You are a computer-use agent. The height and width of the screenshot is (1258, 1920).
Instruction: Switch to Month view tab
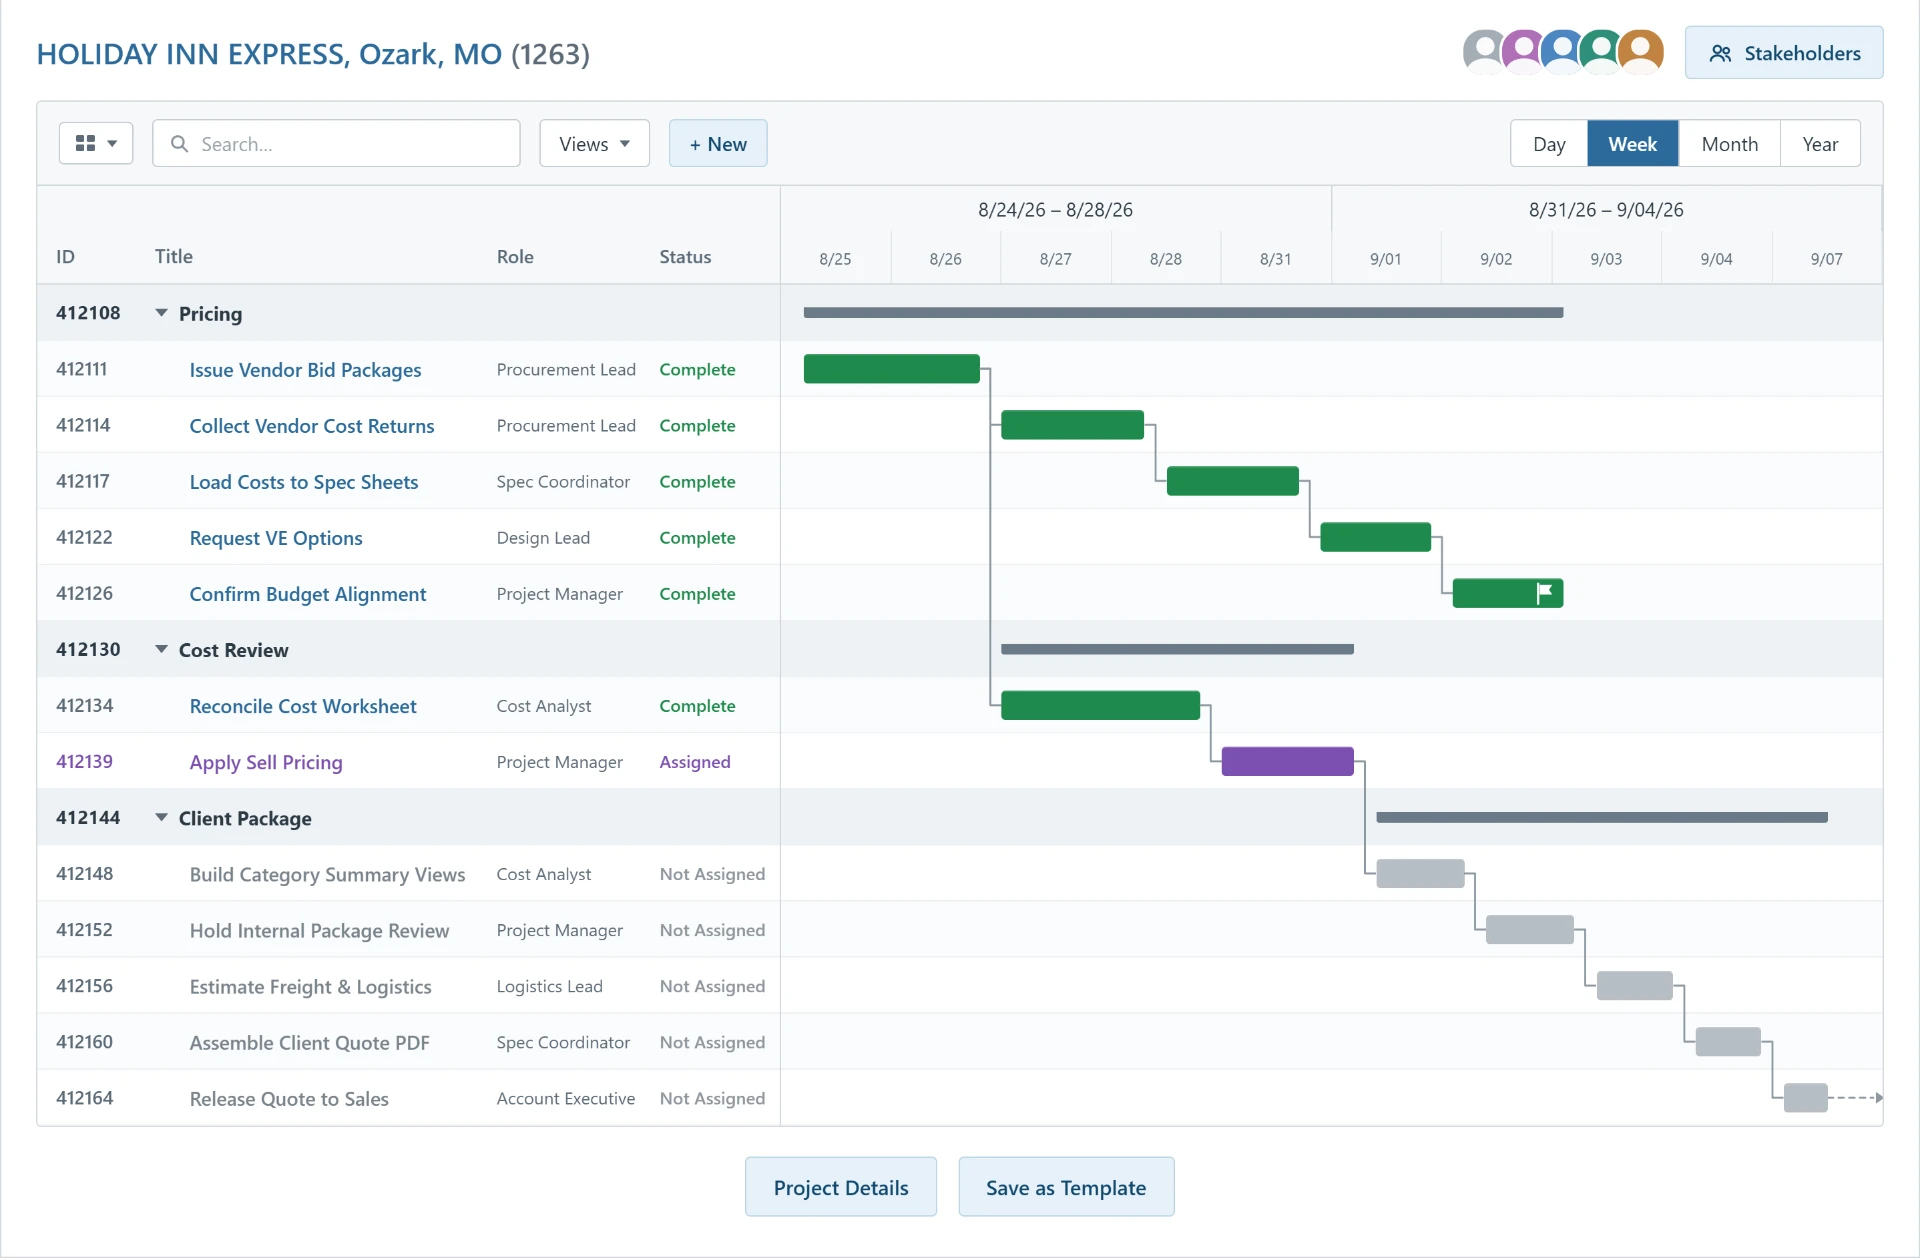click(1730, 143)
